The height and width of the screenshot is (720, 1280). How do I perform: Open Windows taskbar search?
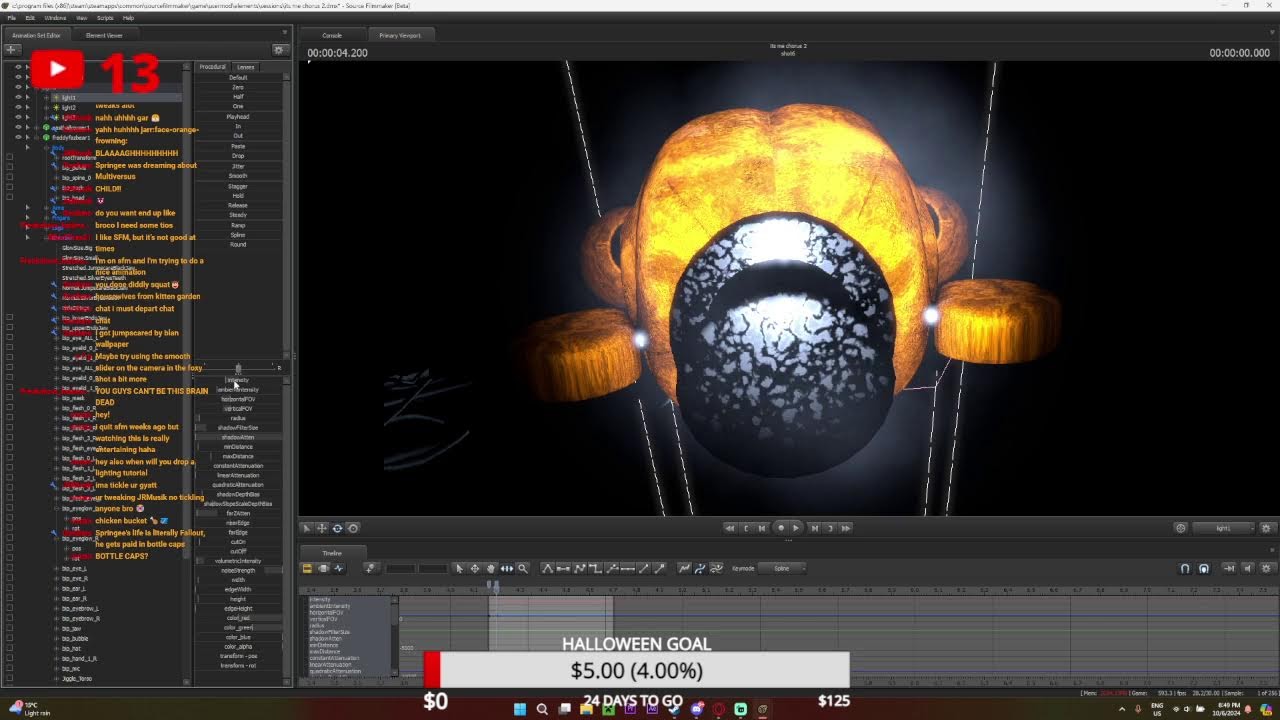(542, 709)
